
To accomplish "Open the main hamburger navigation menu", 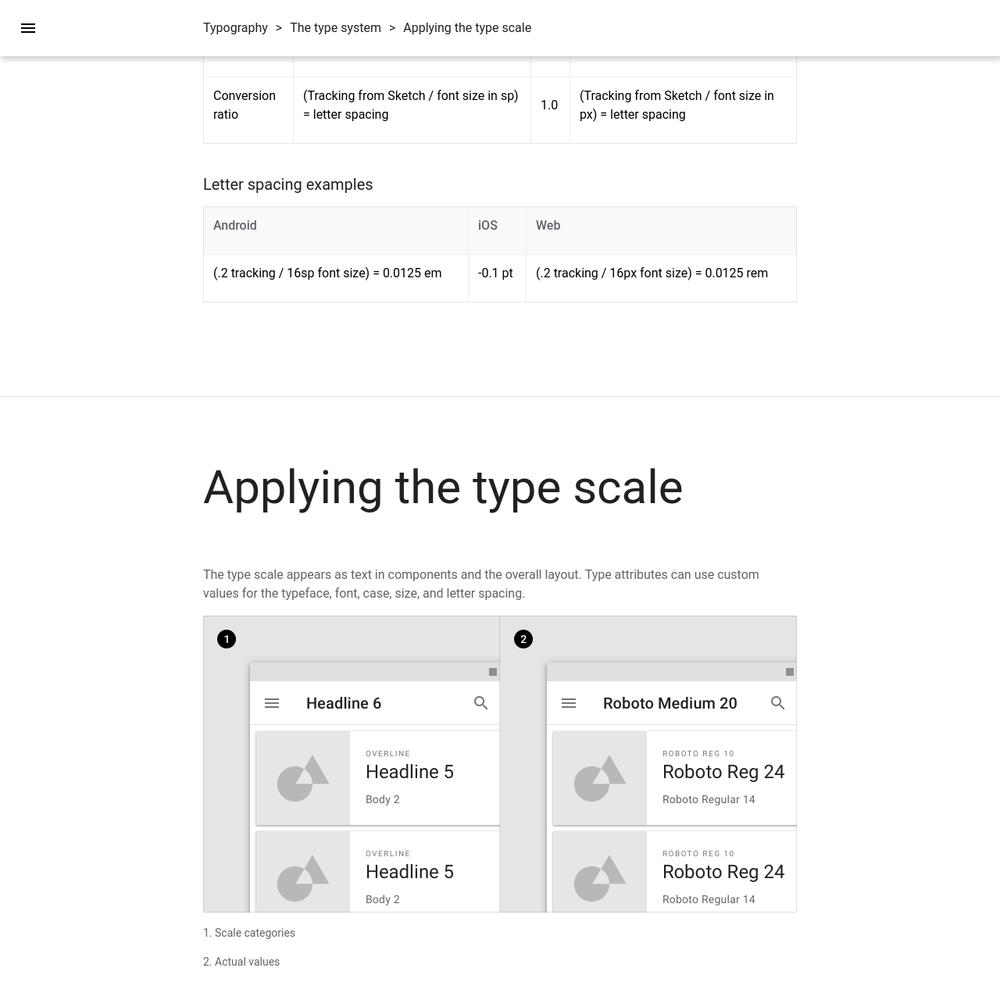I will [x=28, y=28].
